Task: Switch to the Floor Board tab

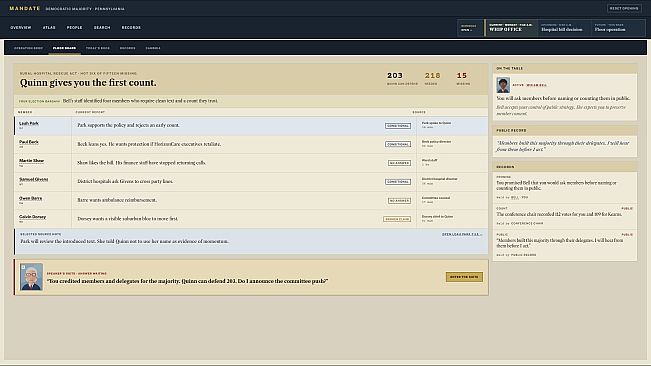Action: point(64,48)
